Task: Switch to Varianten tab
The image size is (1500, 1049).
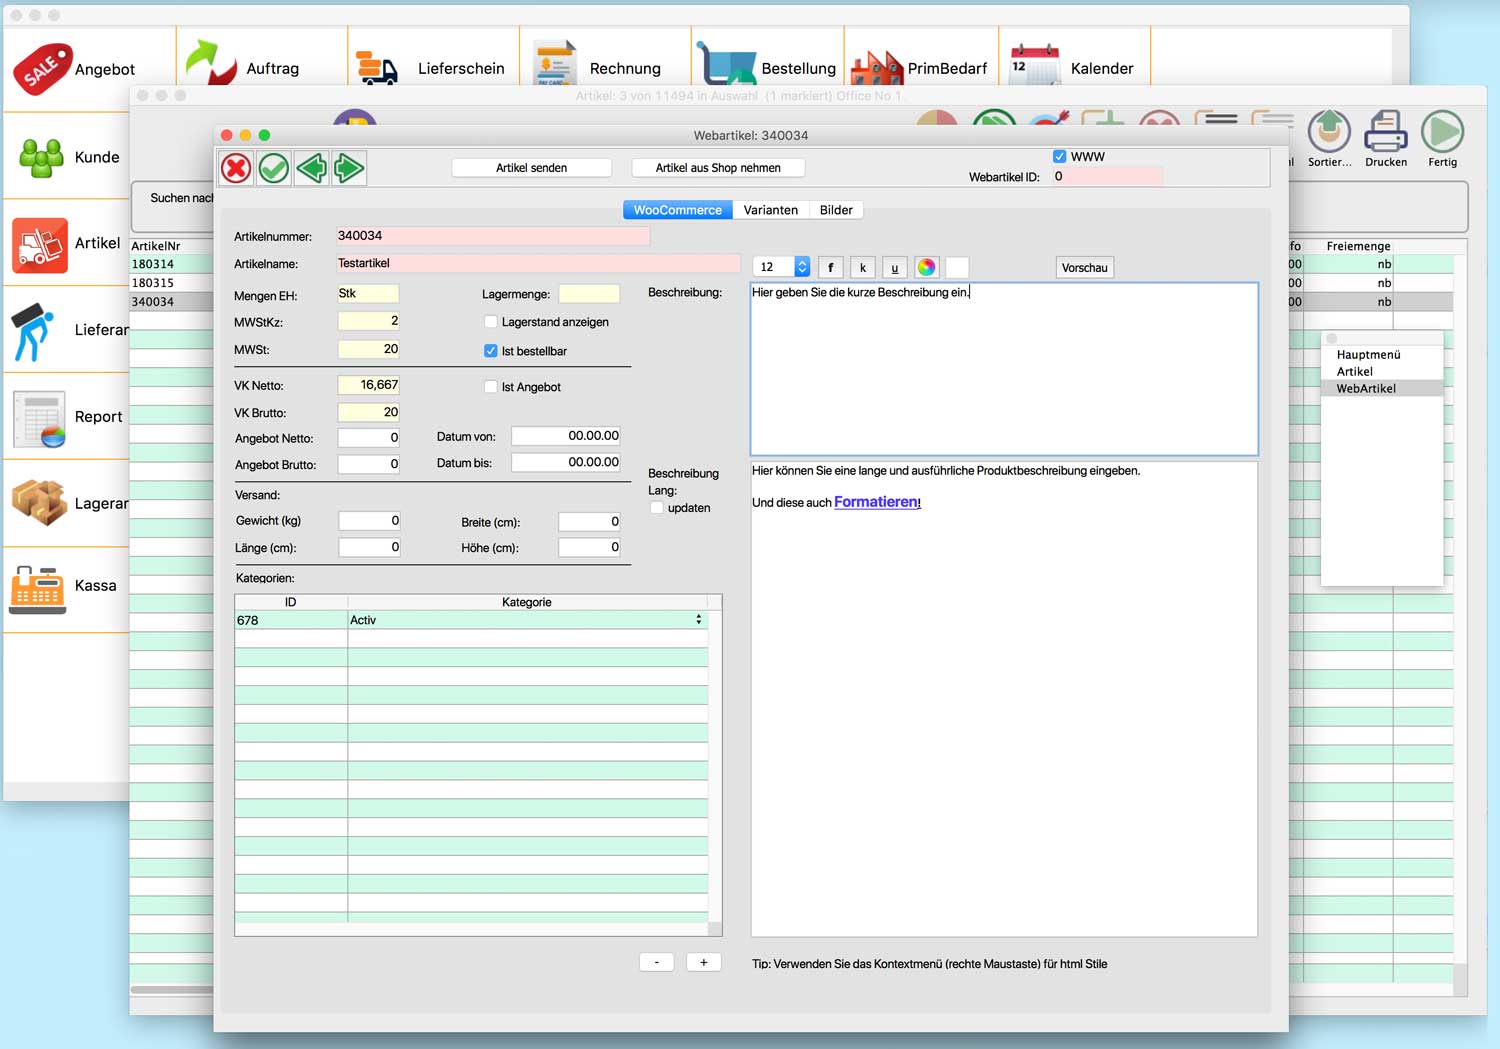Action: tap(771, 210)
